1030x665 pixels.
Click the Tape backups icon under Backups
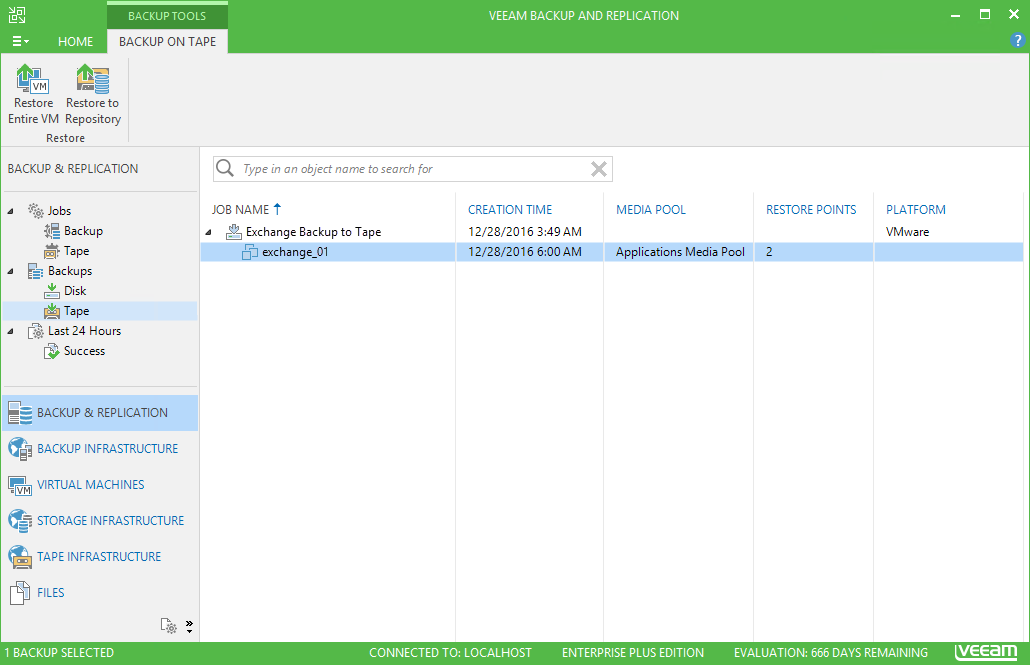[x=52, y=311]
